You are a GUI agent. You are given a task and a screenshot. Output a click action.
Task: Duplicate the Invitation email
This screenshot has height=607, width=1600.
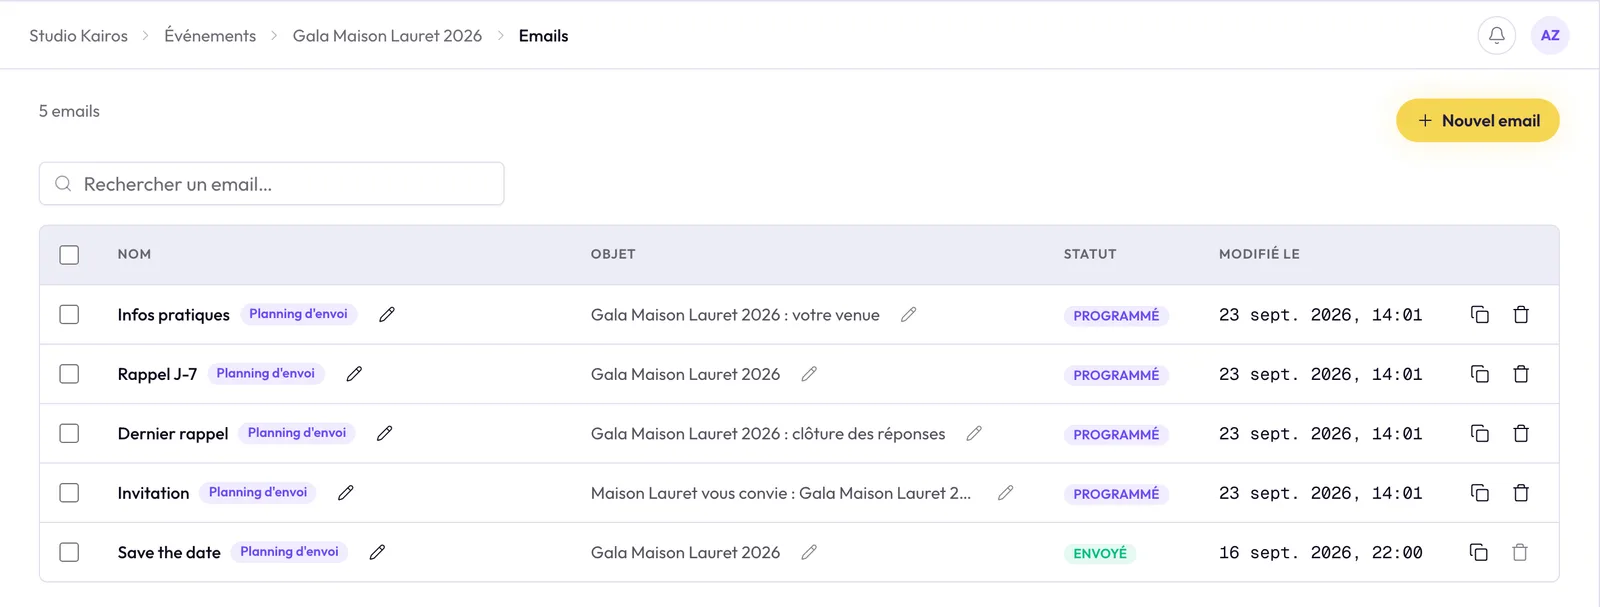pyautogui.click(x=1480, y=493)
